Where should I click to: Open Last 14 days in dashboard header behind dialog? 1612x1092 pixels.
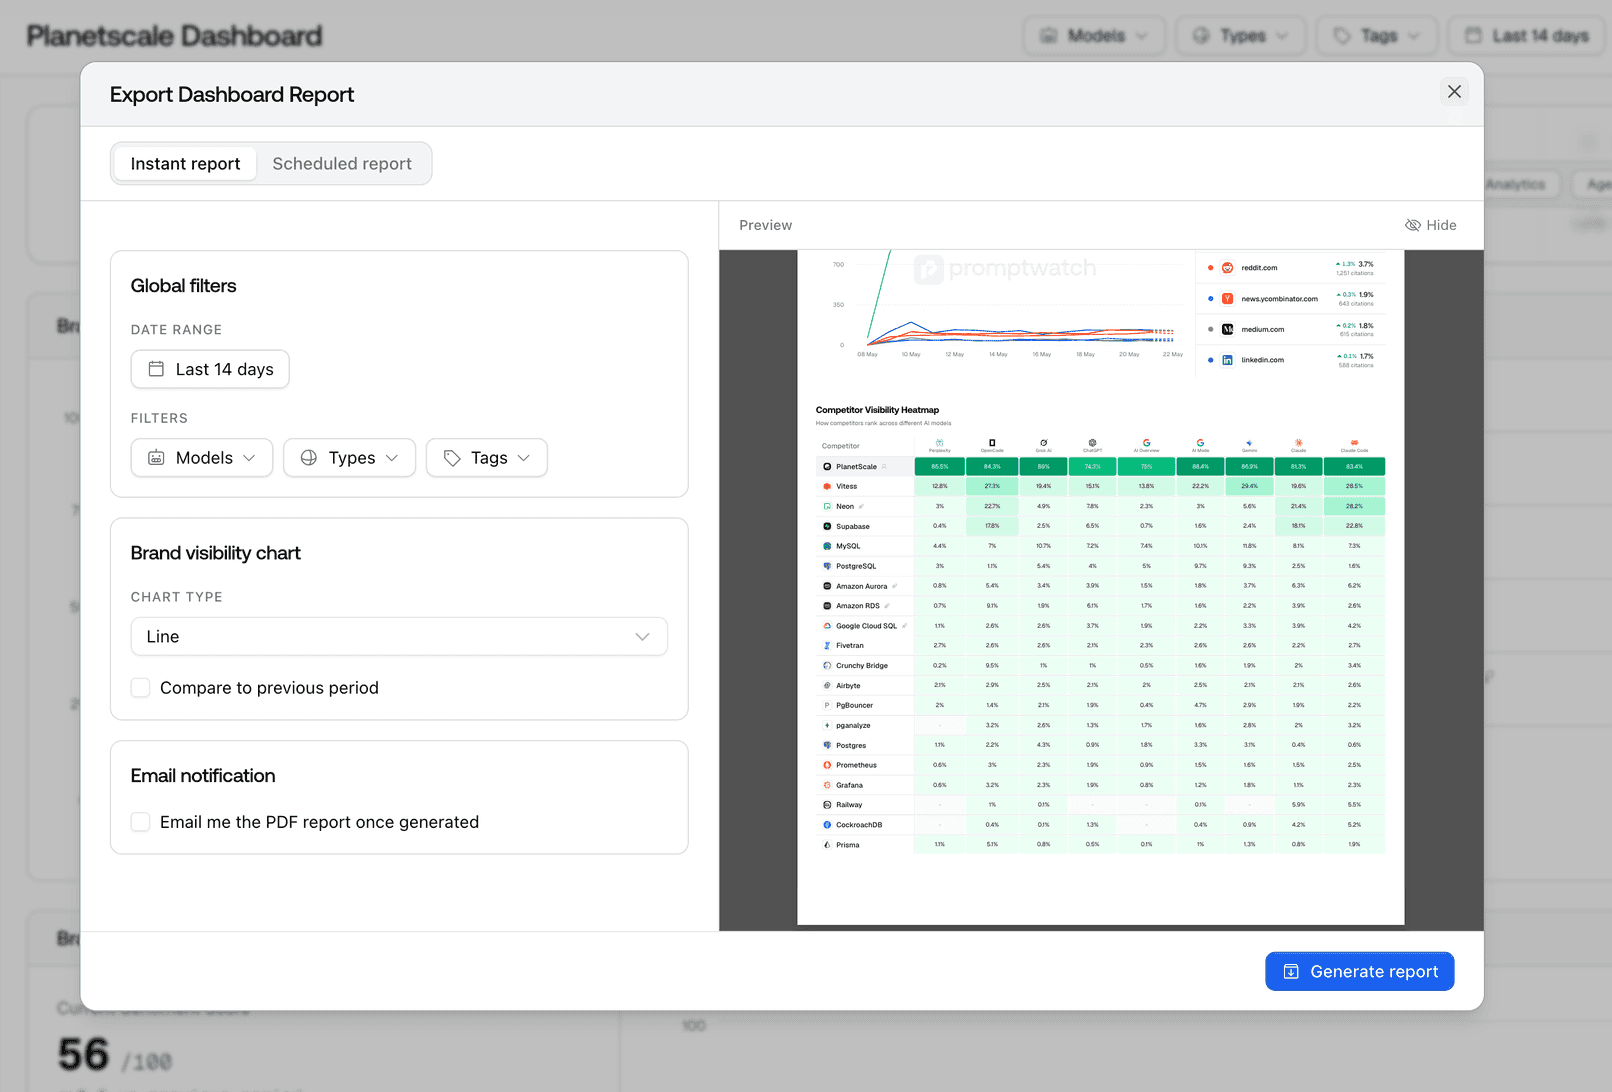tap(1528, 36)
